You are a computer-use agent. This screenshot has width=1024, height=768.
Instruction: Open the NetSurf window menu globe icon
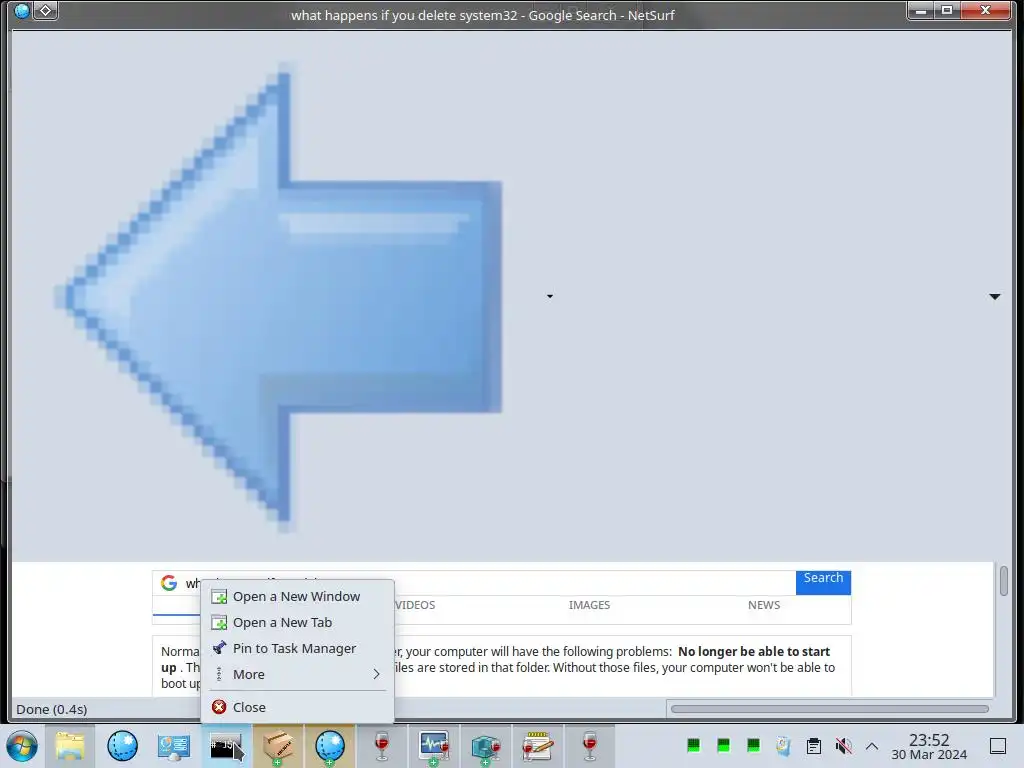(x=22, y=10)
